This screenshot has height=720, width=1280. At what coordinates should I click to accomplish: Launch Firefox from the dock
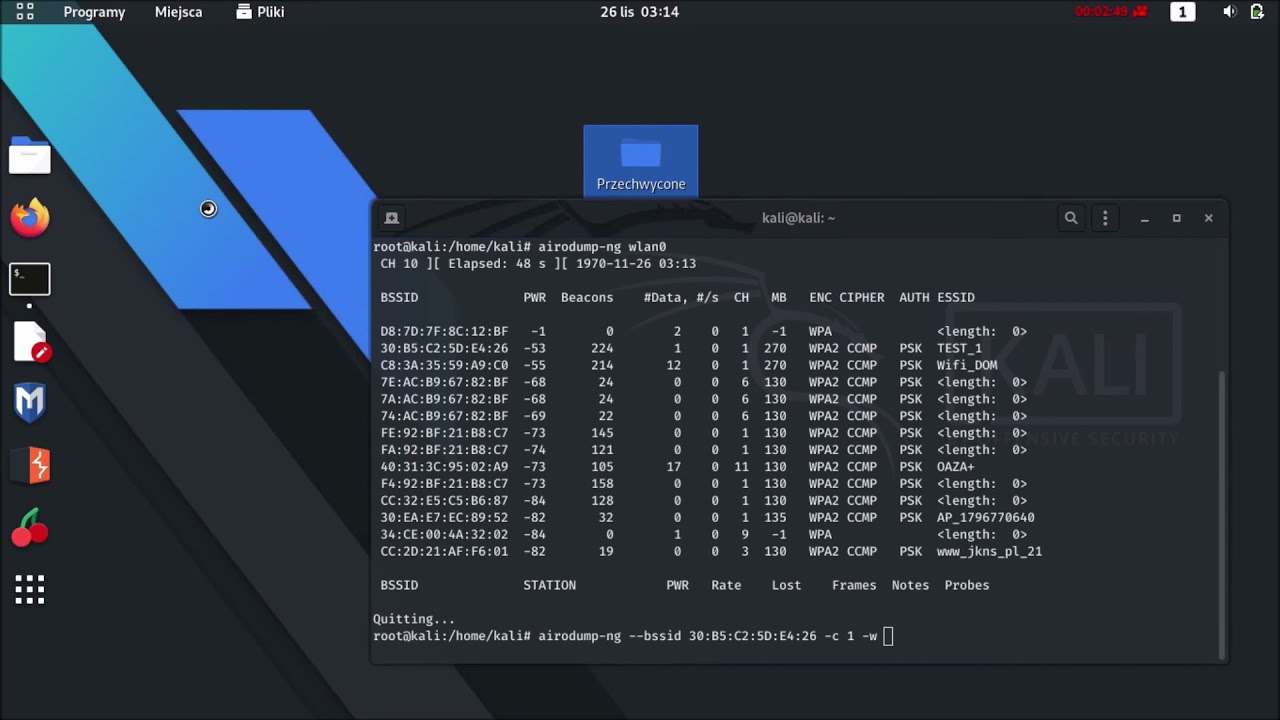coord(30,217)
